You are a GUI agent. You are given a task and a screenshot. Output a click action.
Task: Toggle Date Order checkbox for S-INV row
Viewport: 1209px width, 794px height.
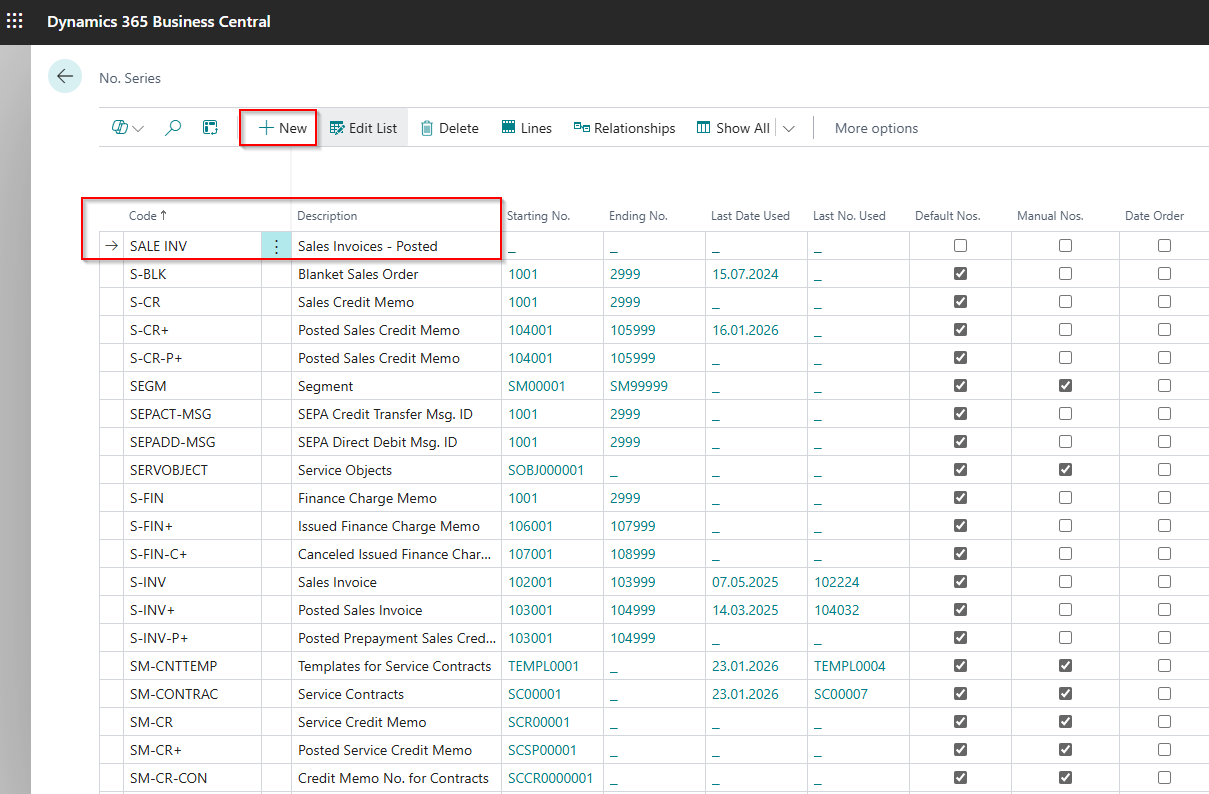click(1164, 582)
